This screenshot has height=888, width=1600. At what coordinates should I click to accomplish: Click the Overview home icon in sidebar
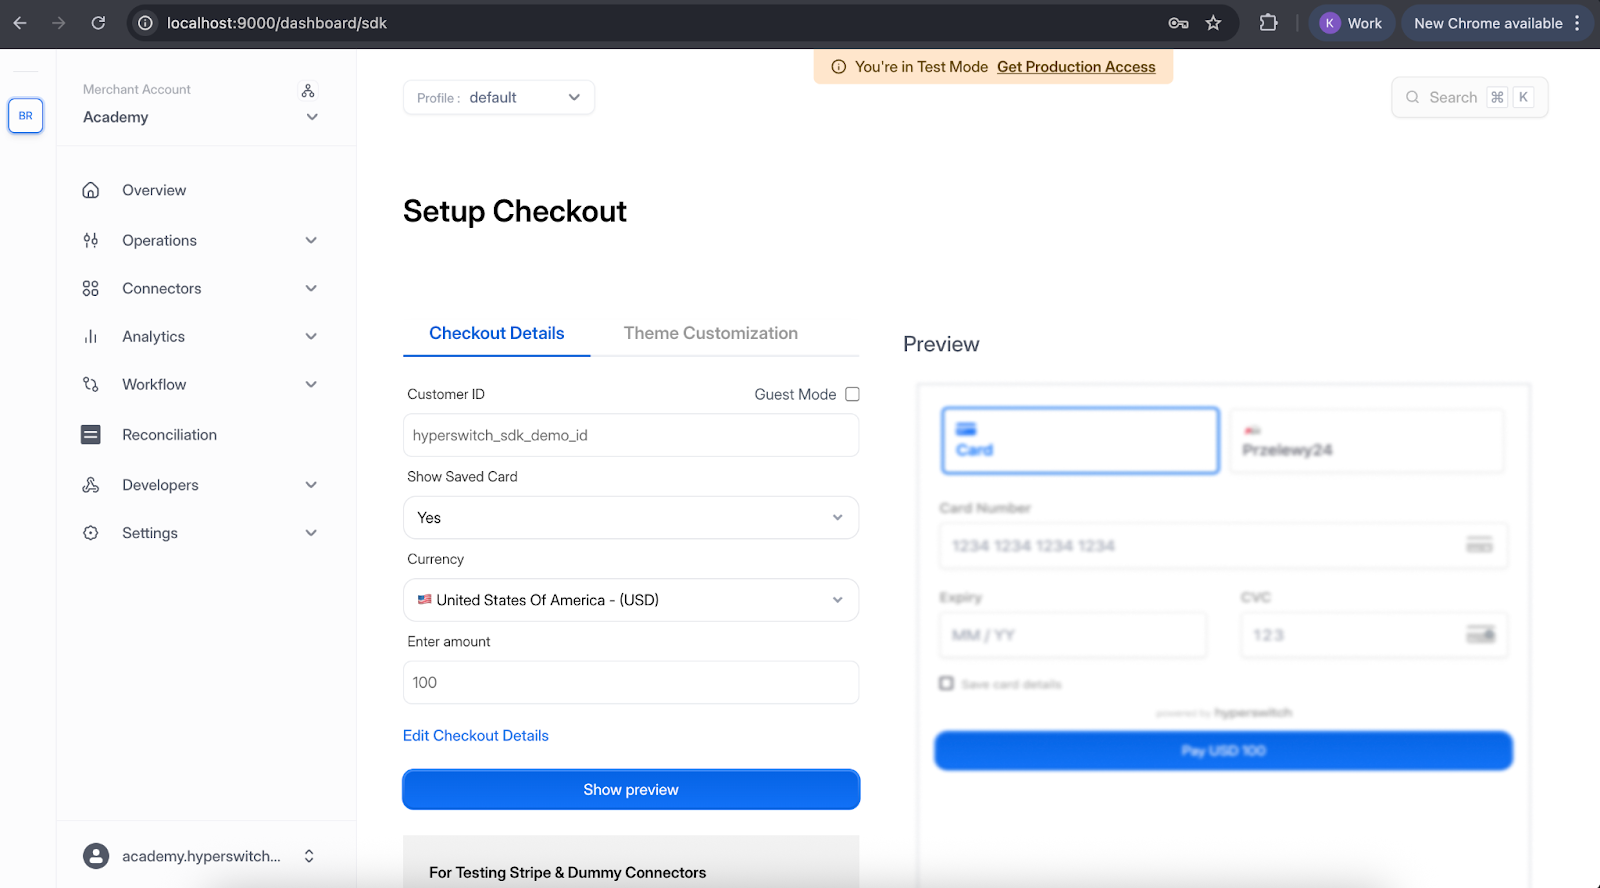[91, 190]
